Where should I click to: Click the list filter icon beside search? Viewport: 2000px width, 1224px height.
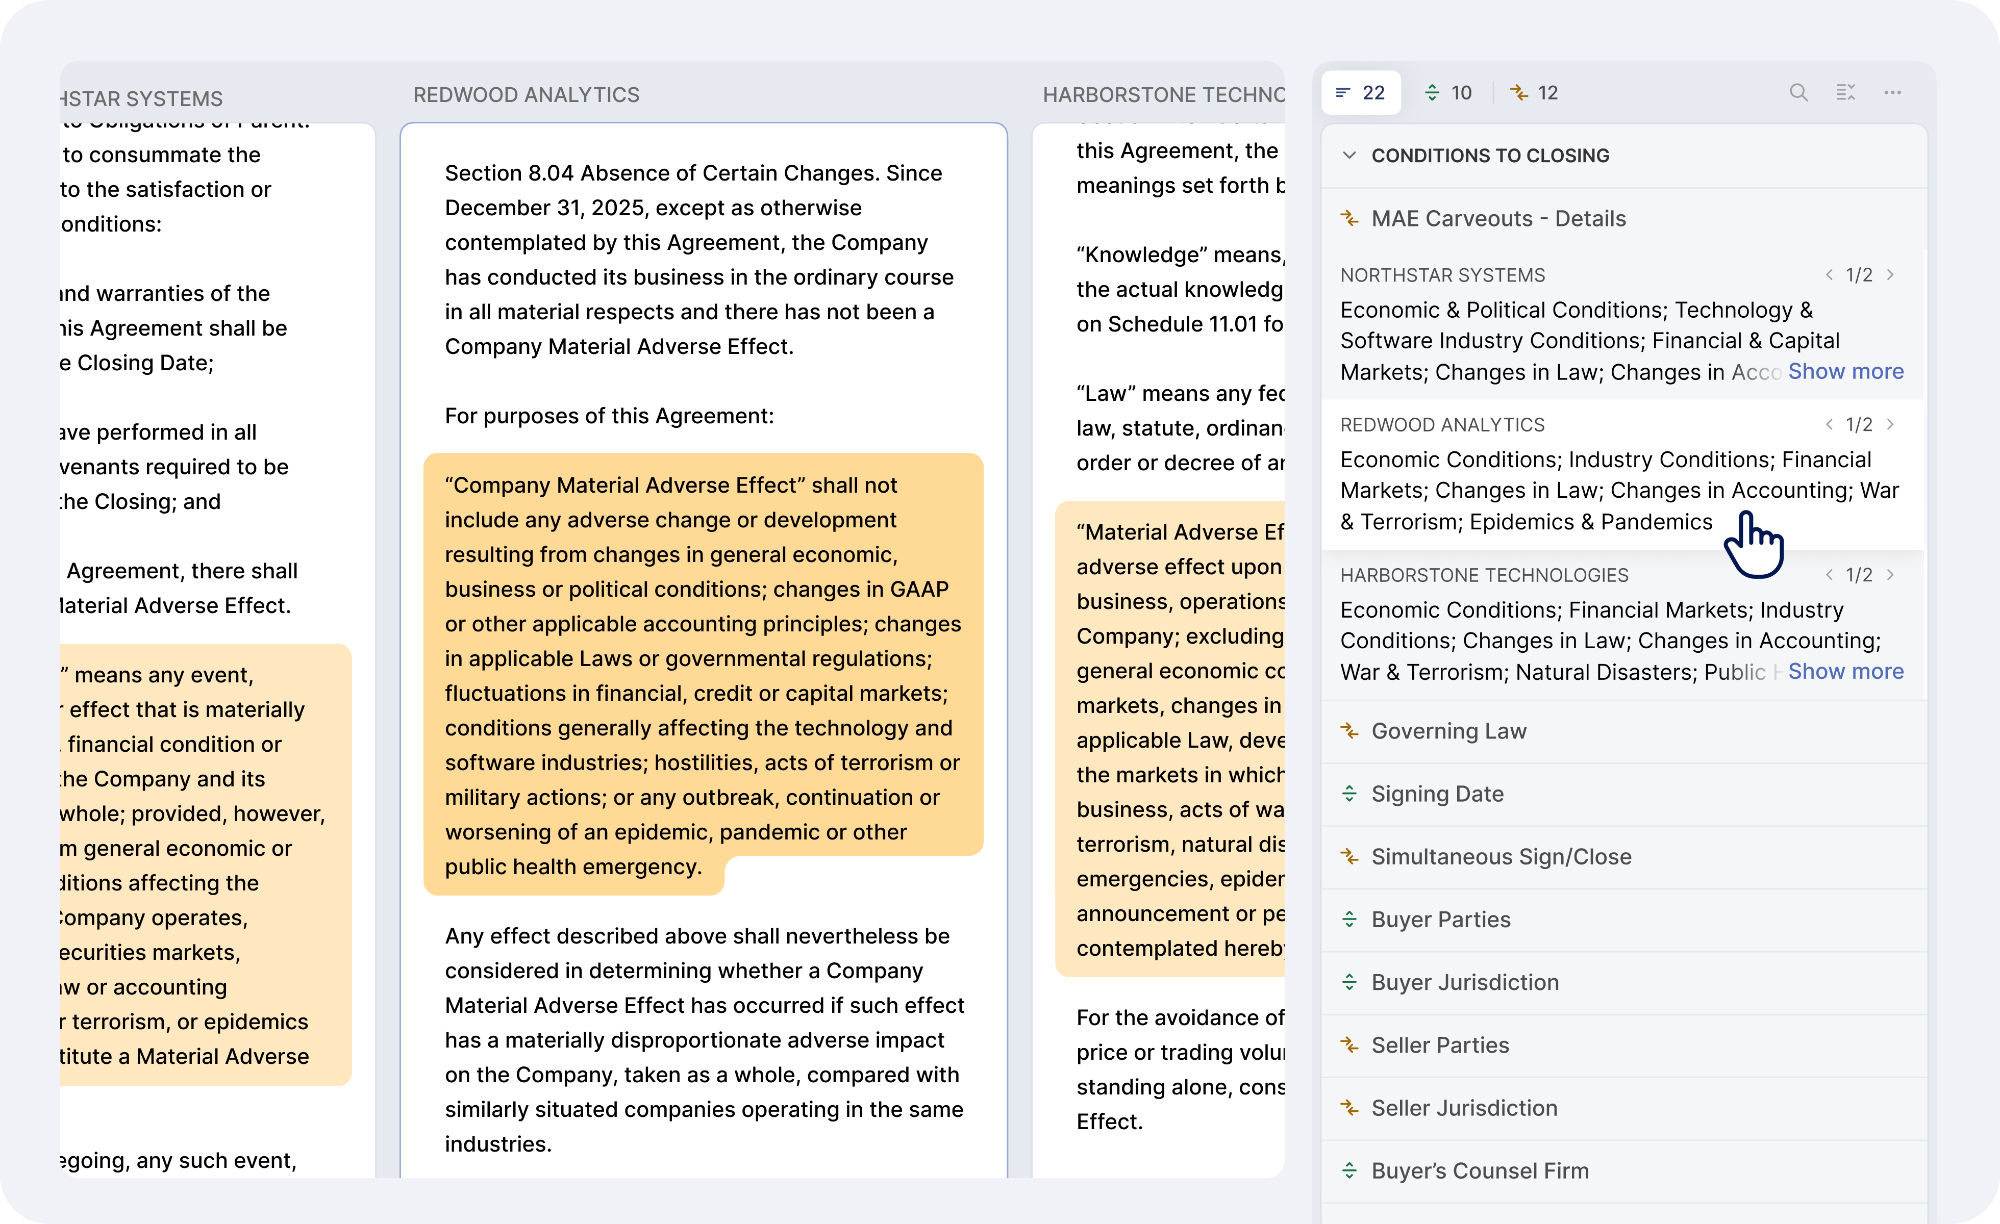1846,93
